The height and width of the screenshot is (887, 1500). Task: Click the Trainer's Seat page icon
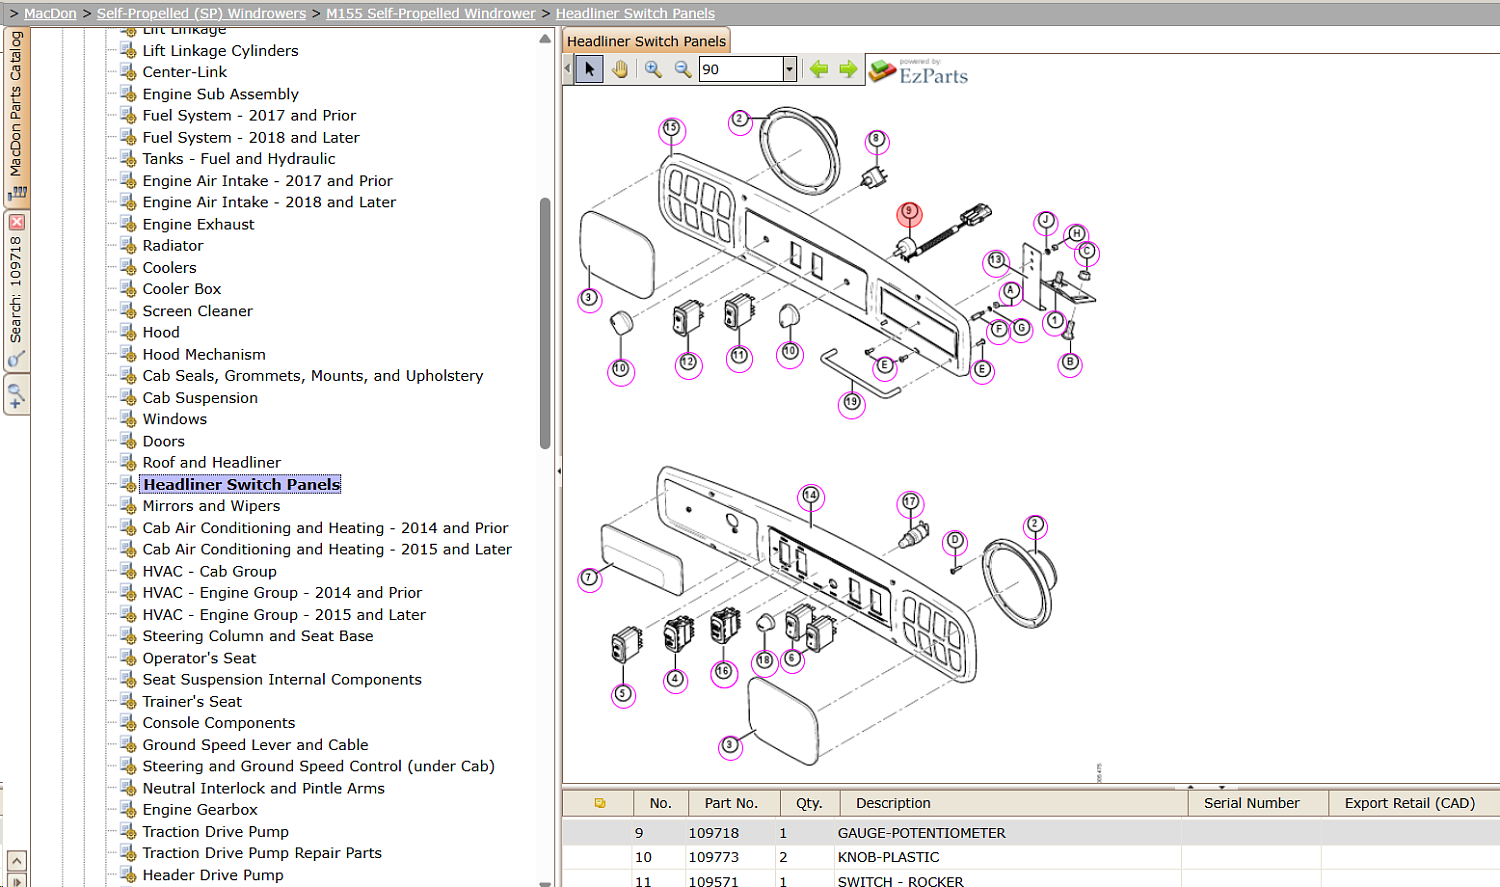128,701
